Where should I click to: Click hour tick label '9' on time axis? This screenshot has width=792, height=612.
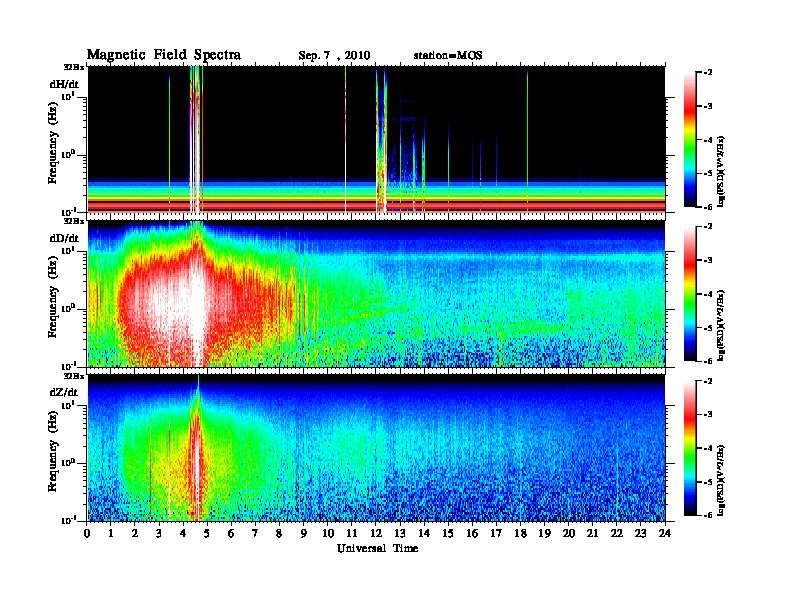[x=304, y=534]
